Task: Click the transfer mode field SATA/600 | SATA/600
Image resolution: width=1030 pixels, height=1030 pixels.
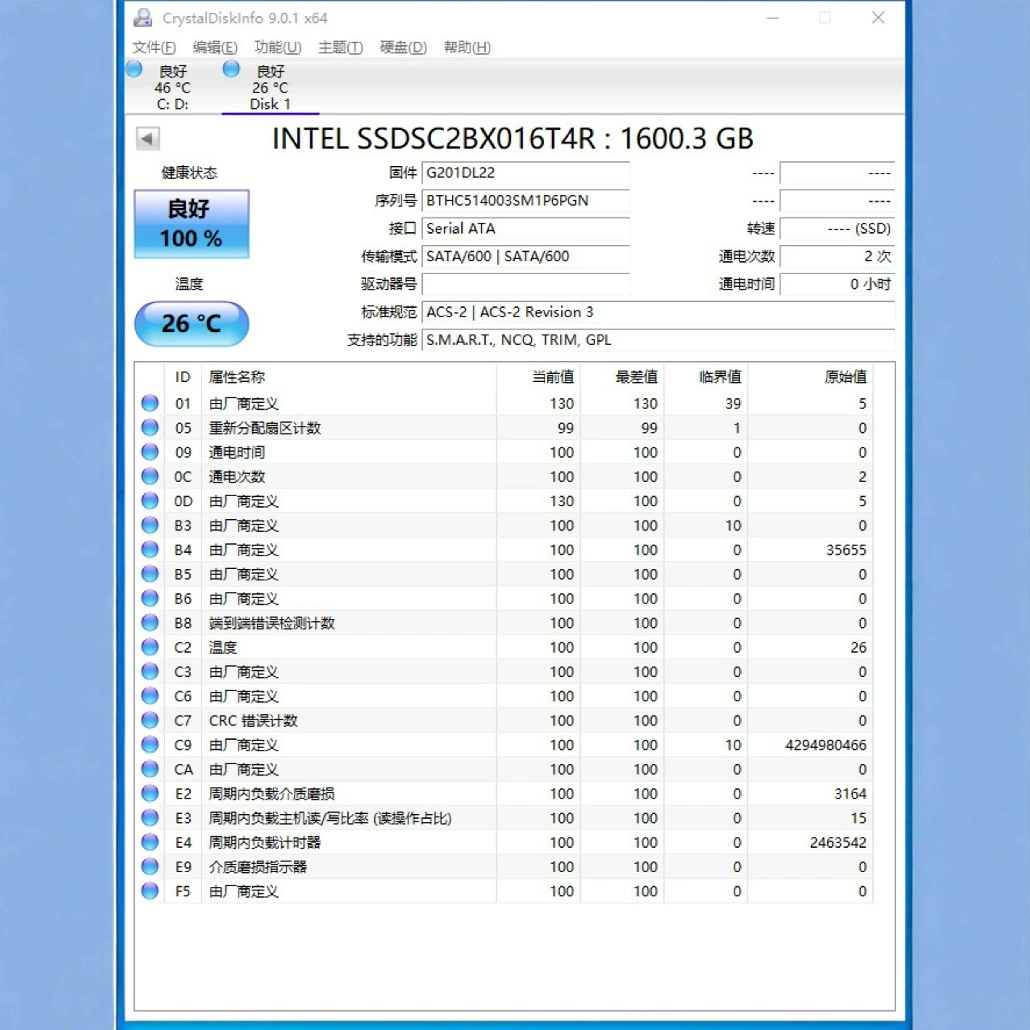Action: (526, 256)
